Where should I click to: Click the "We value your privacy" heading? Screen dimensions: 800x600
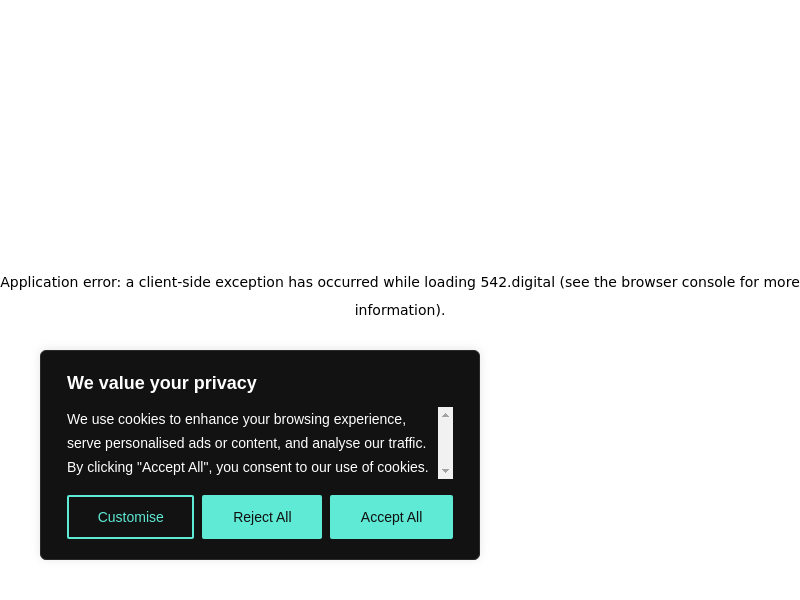tap(162, 383)
